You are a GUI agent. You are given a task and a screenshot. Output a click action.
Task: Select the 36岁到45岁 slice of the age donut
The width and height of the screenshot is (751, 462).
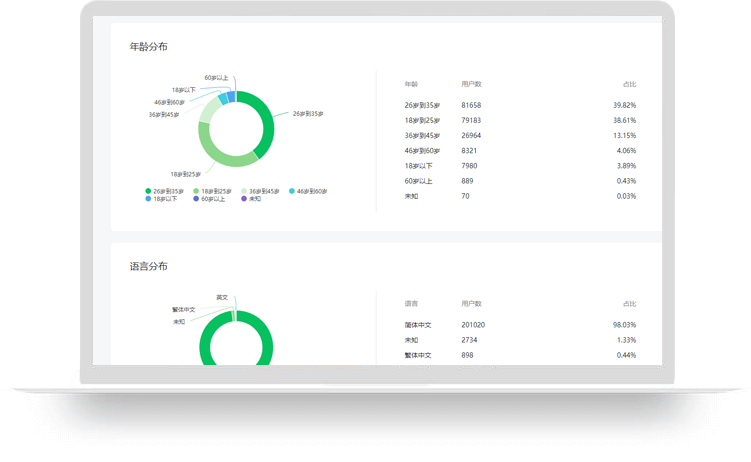pos(206,110)
